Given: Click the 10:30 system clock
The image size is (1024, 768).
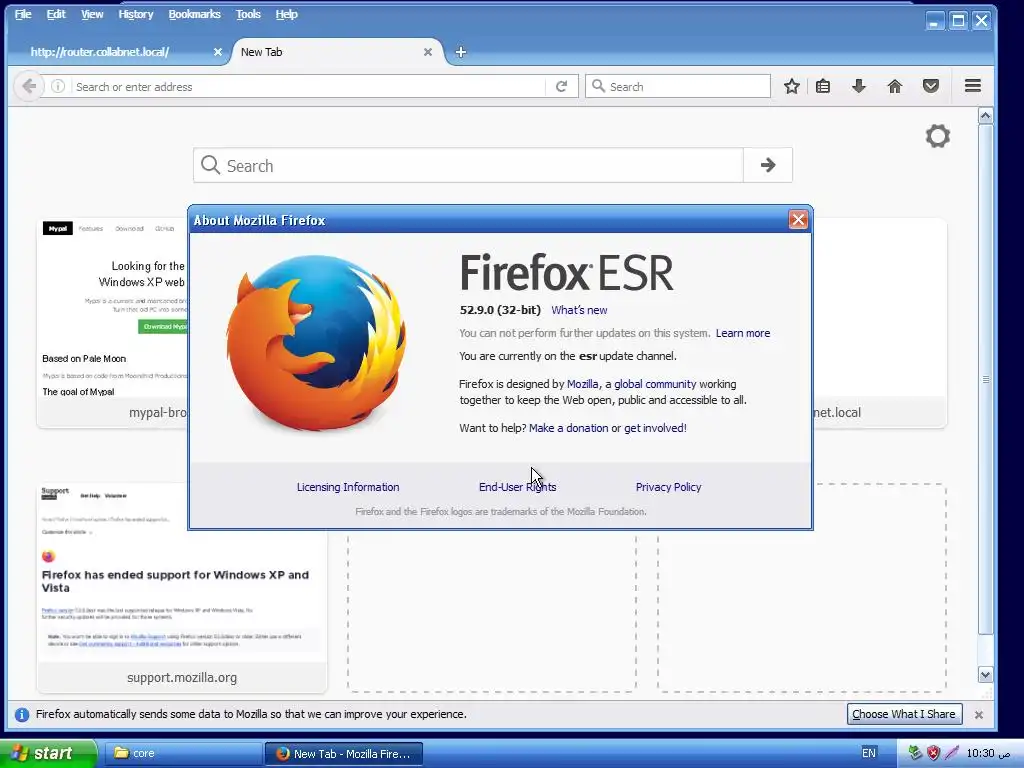Looking at the screenshot, I should coord(988,753).
